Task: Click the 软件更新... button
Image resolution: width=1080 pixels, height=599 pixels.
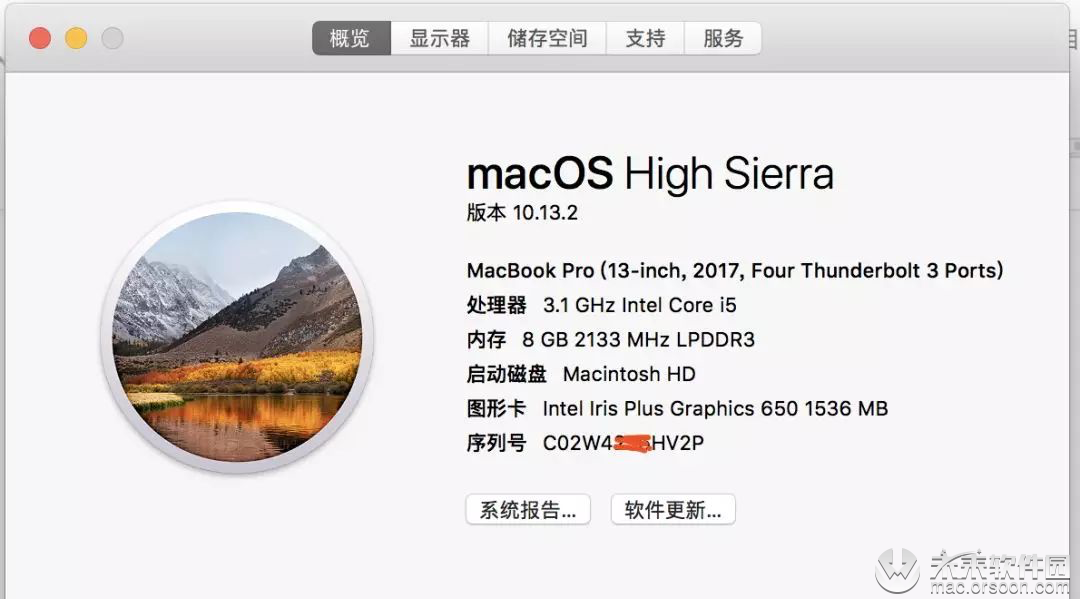Action: click(x=673, y=509)
